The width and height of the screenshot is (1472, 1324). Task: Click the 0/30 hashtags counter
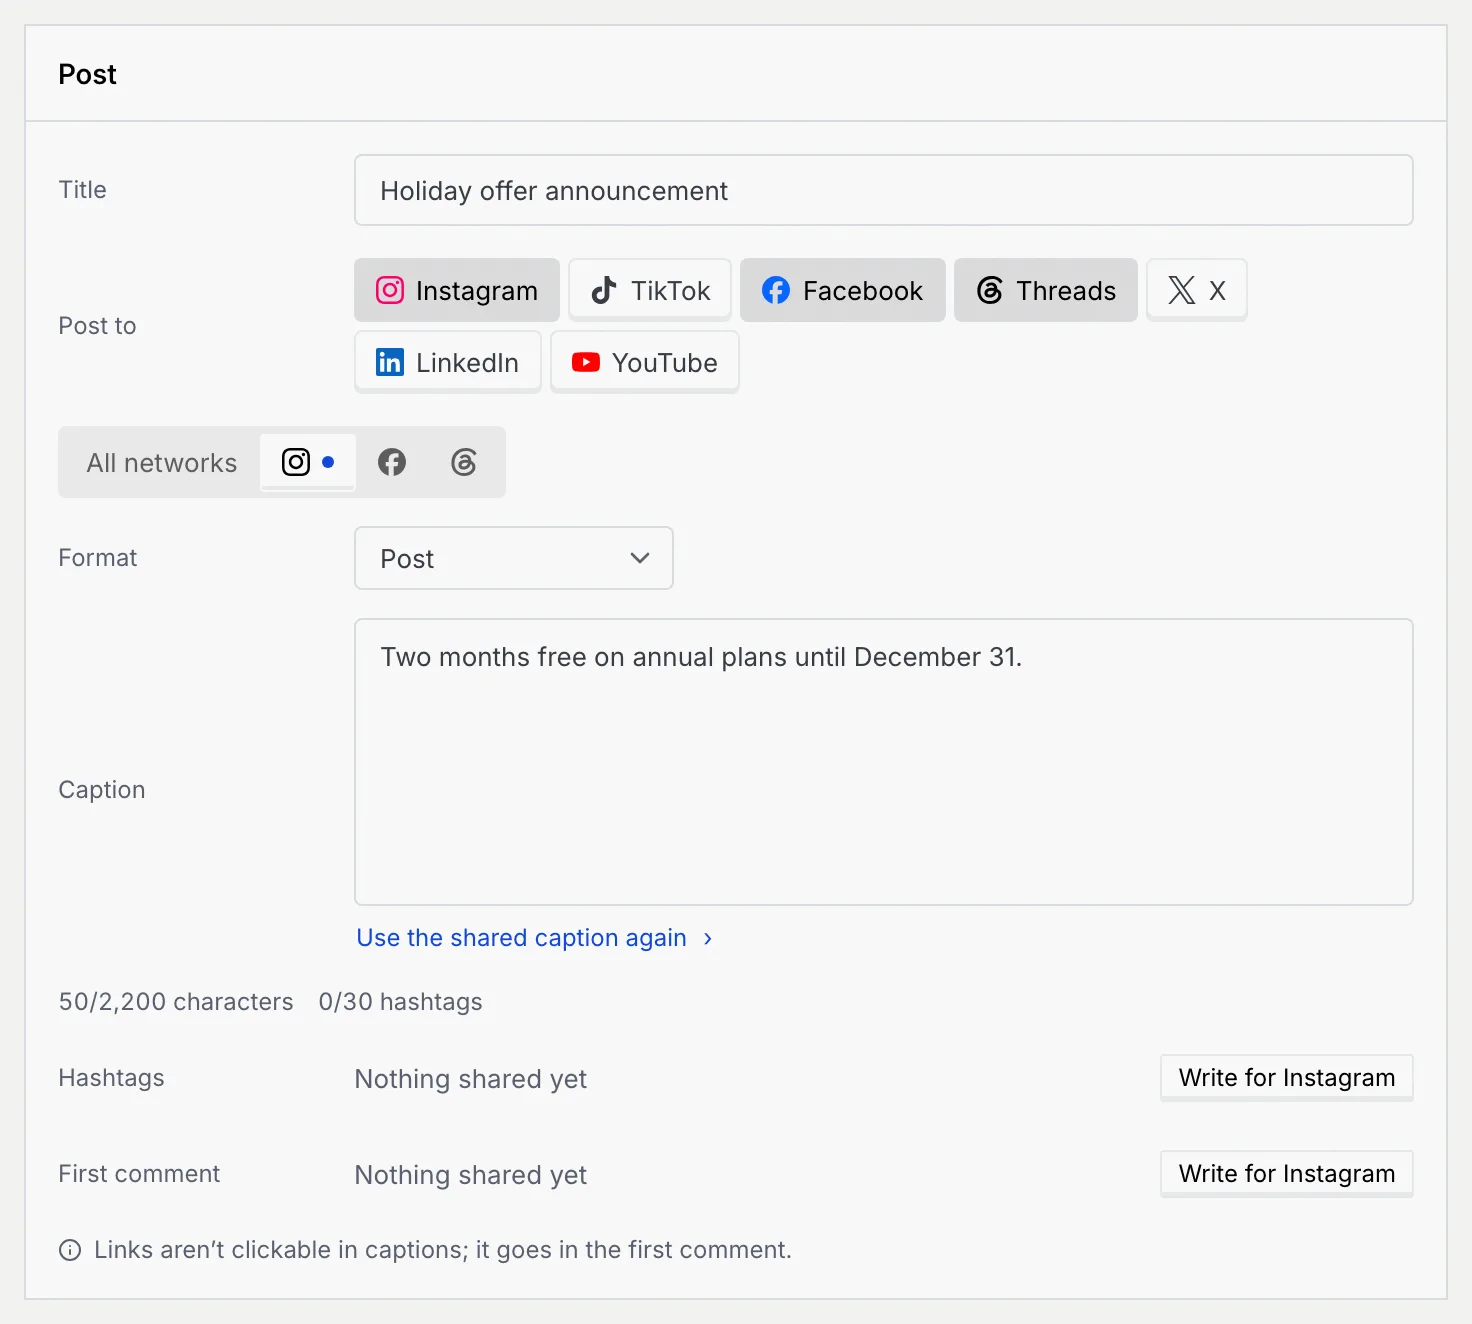point(400,1002)
